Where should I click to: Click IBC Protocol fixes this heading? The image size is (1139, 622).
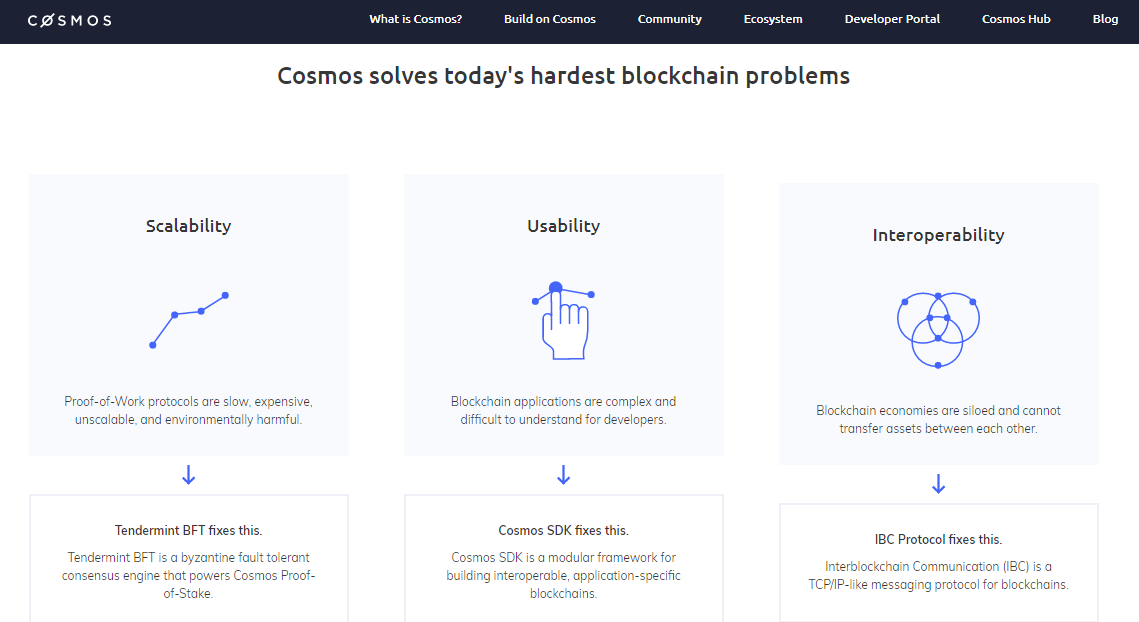(x=939, y=539)
